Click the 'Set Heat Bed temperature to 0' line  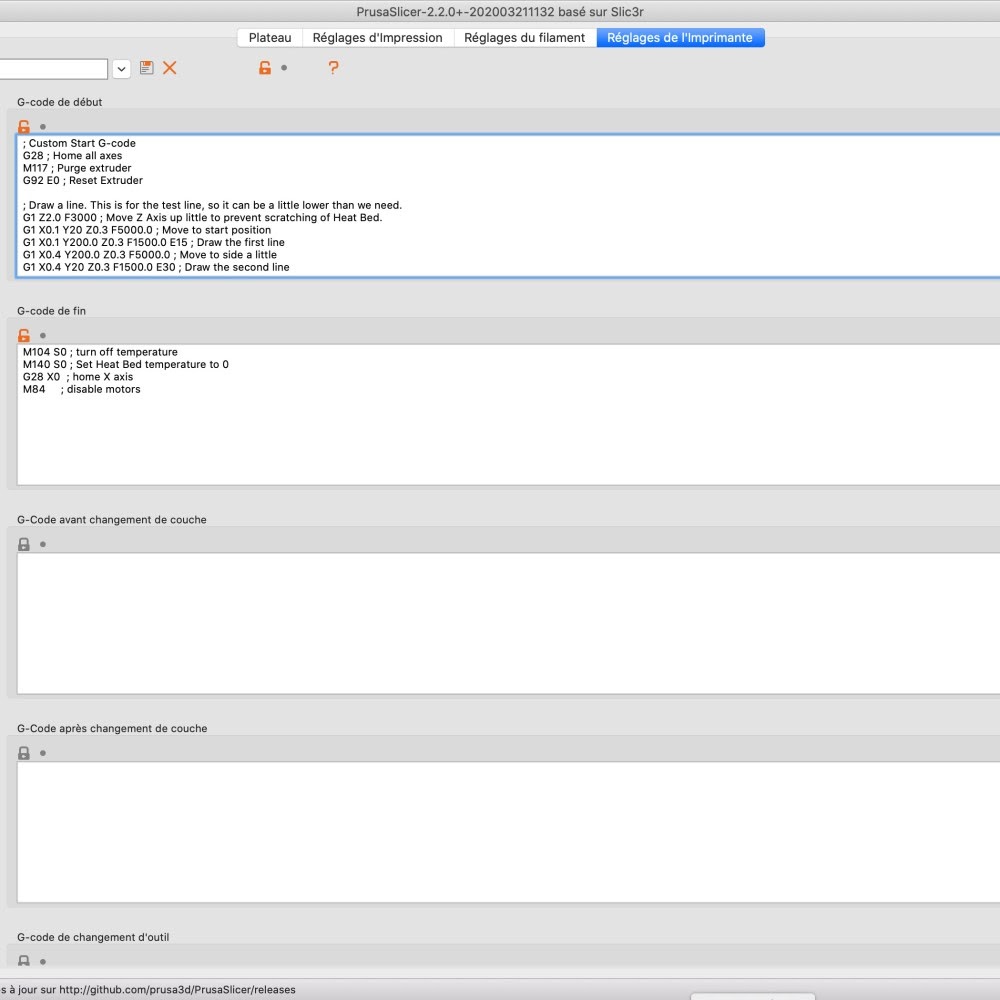126,364
